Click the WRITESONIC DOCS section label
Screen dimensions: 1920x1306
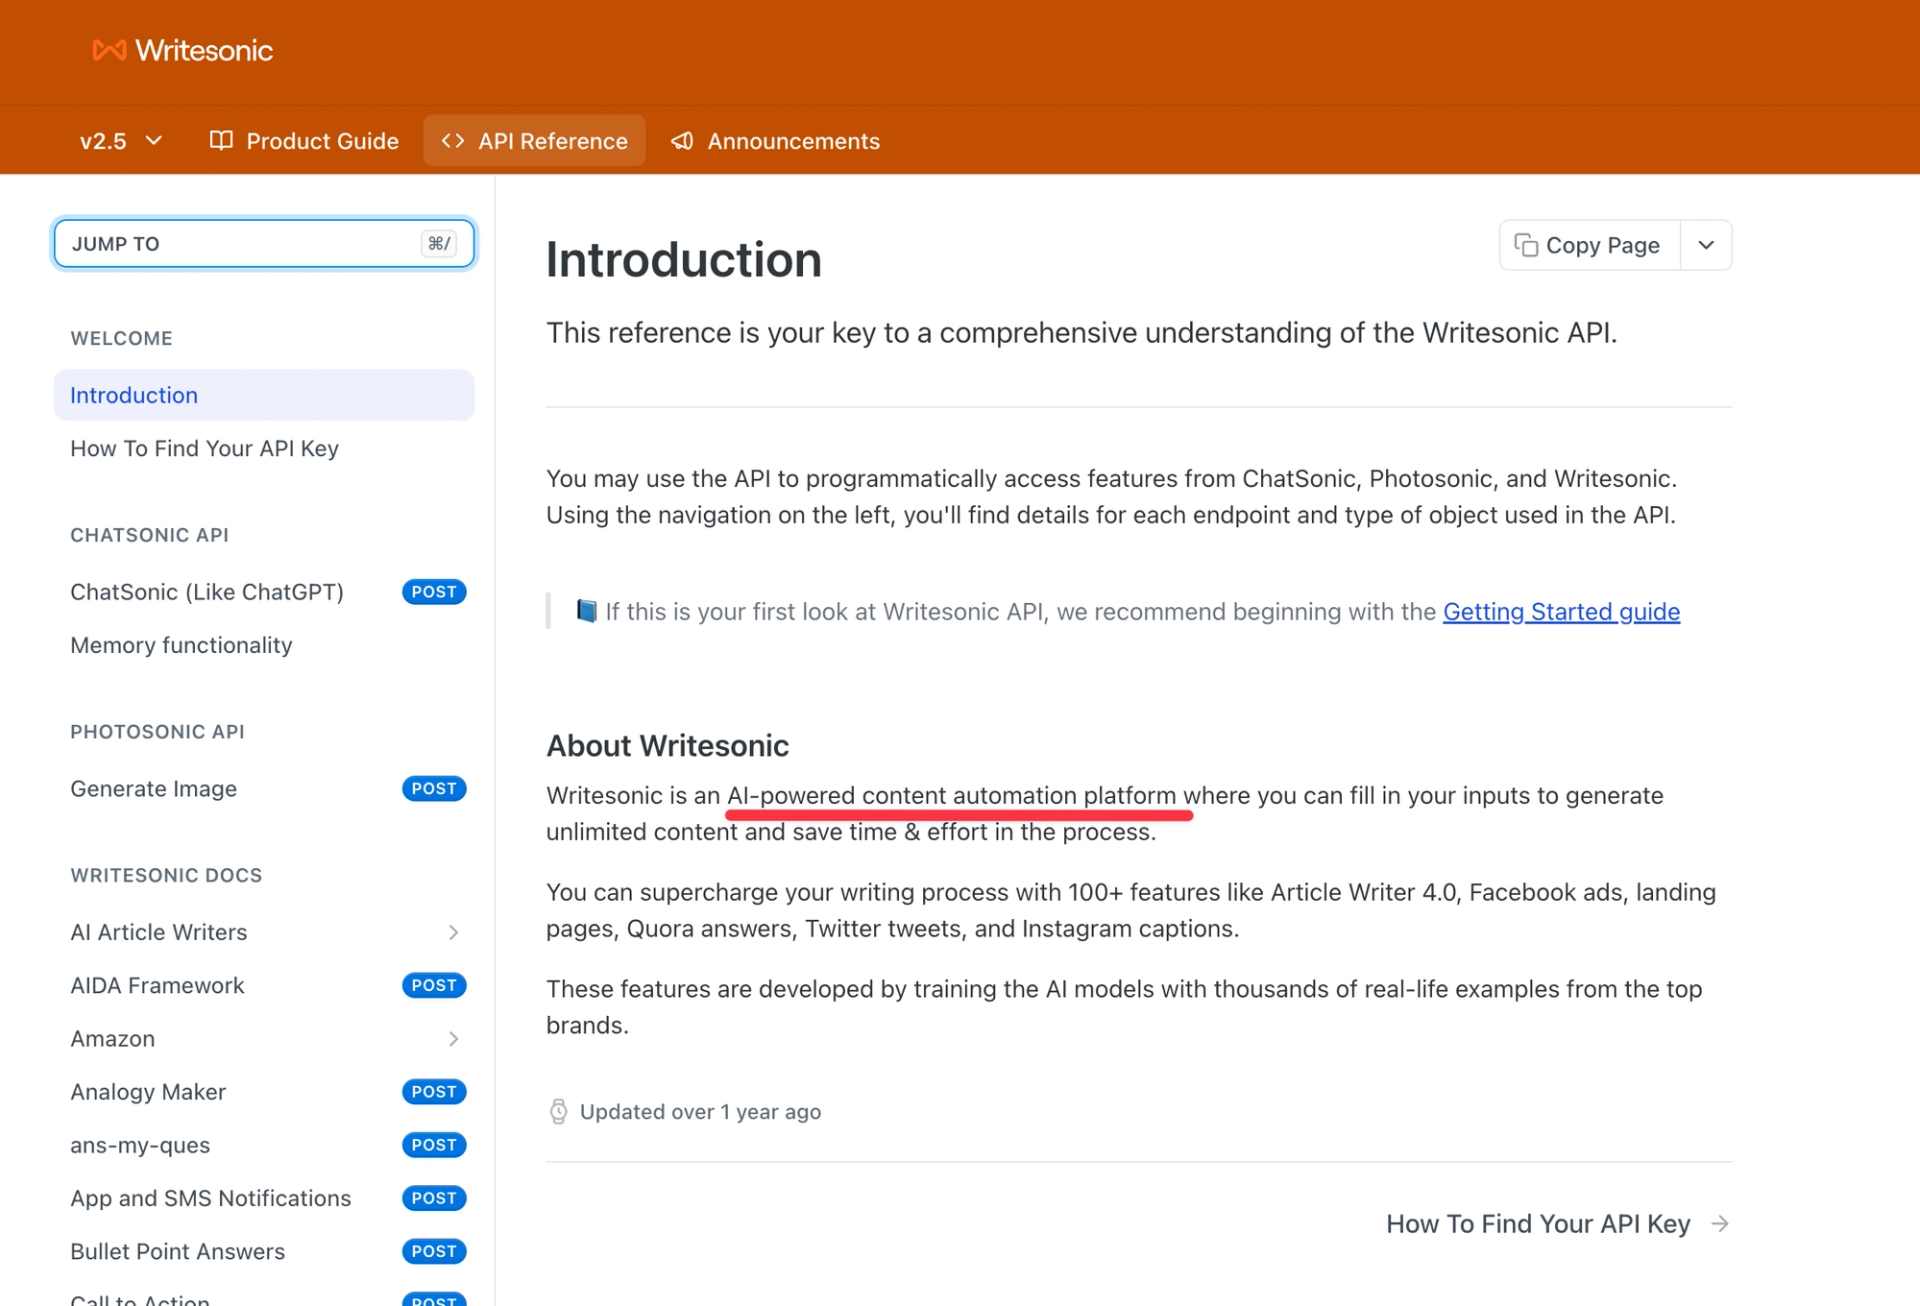pos(166,875)
